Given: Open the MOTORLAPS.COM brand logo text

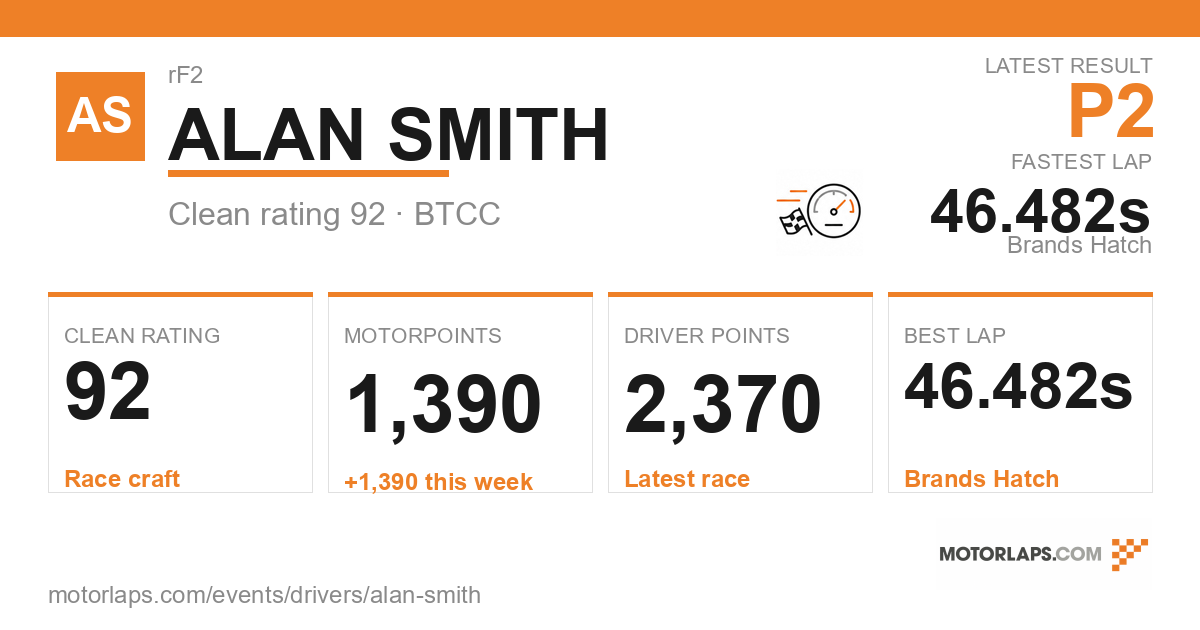Looking at the screenshot, I should 1020,554.
